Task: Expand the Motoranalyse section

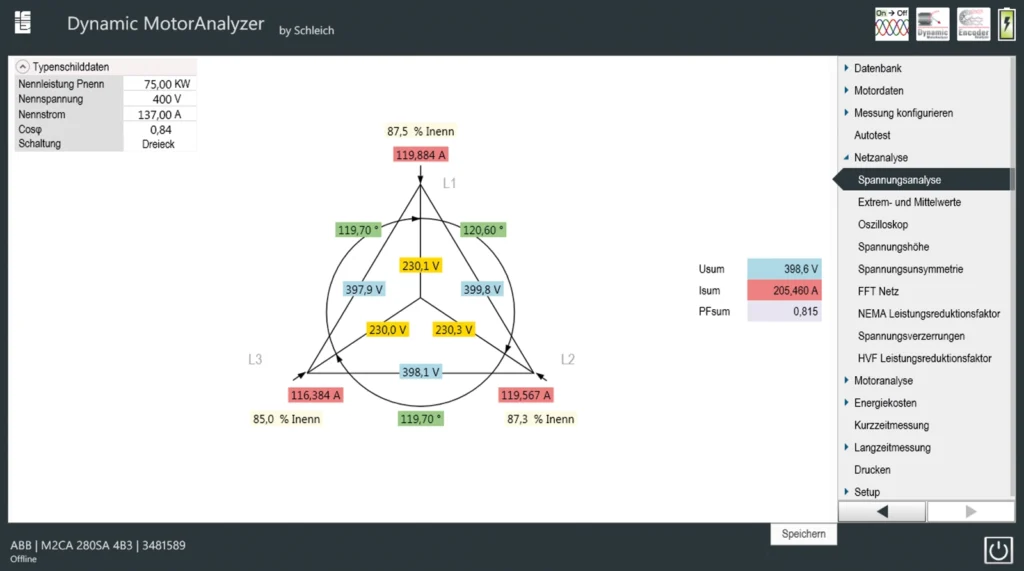Action: pos(882,381)
